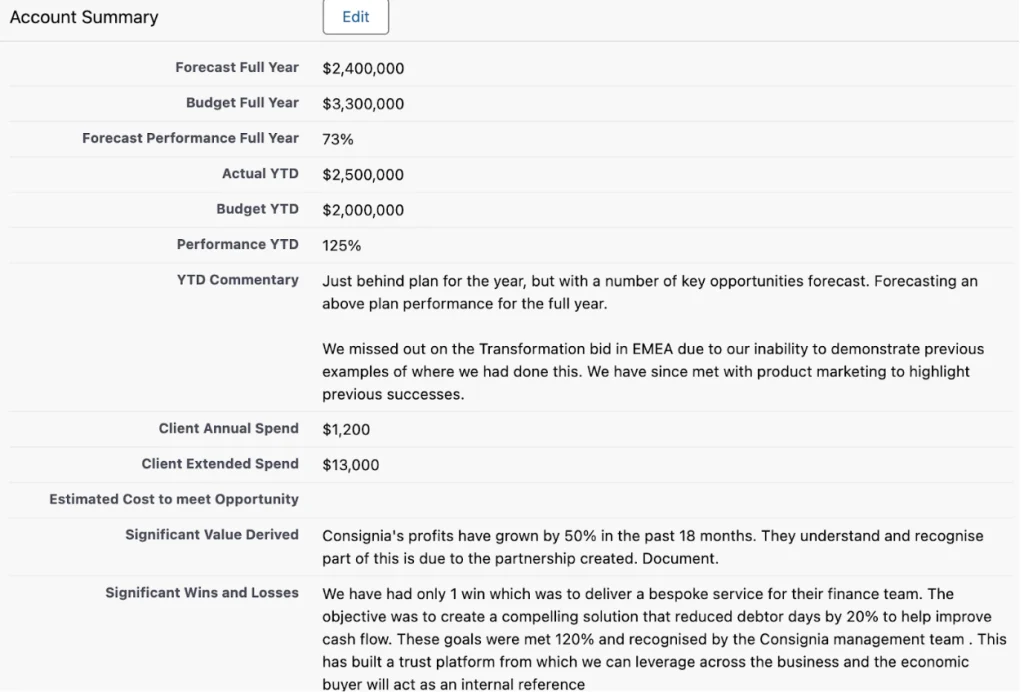
Task: Select the Budget YTD label
Action: [x=257, y=209]
